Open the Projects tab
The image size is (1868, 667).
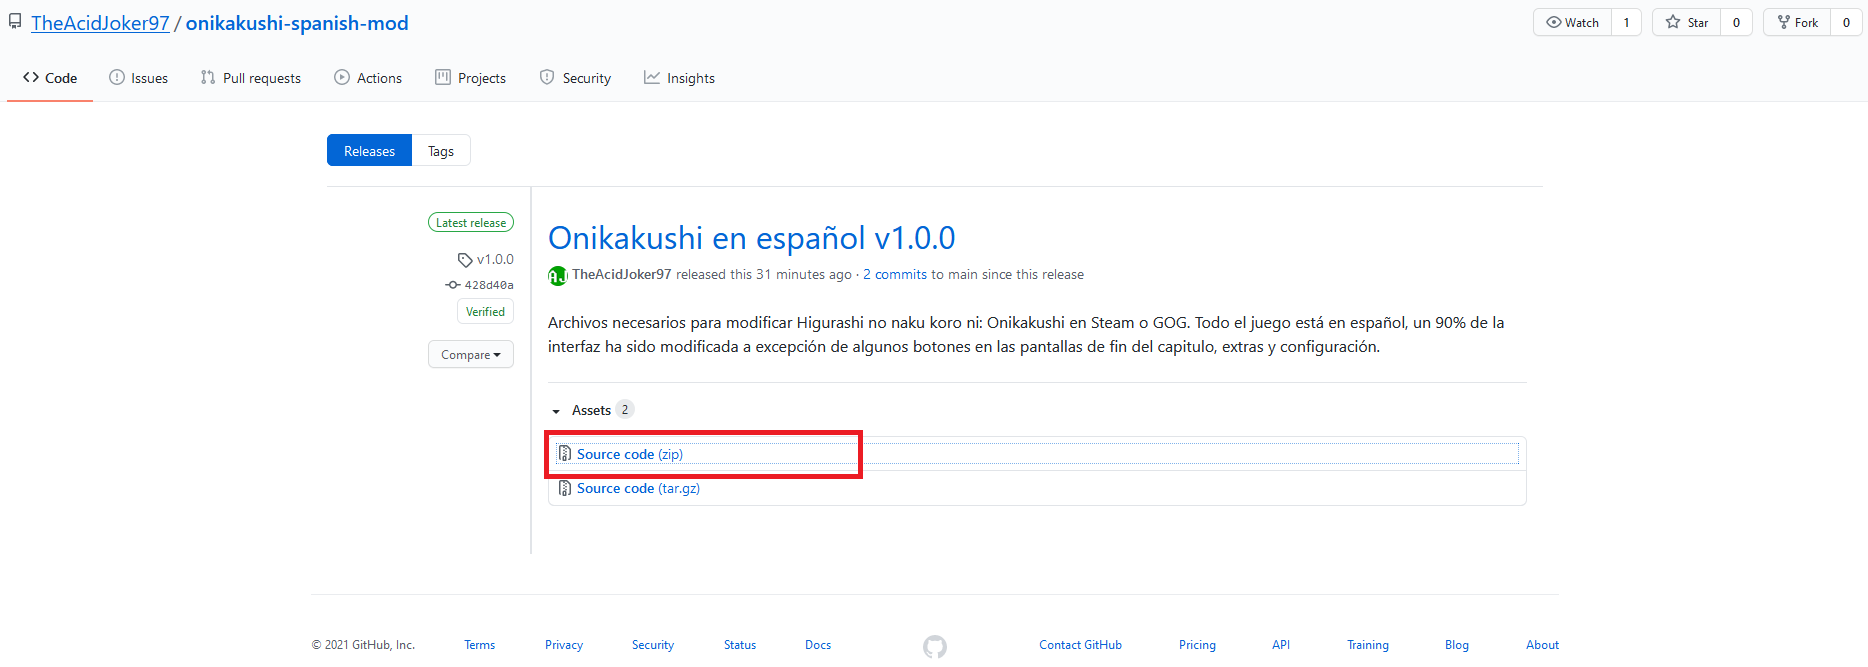point(471,78)
